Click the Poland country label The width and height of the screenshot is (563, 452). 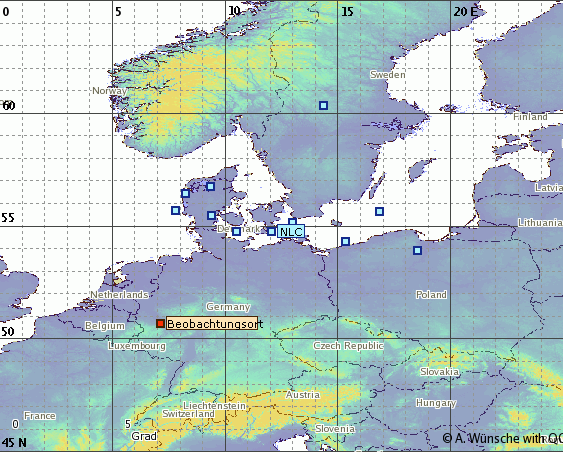tap(431, 295)
